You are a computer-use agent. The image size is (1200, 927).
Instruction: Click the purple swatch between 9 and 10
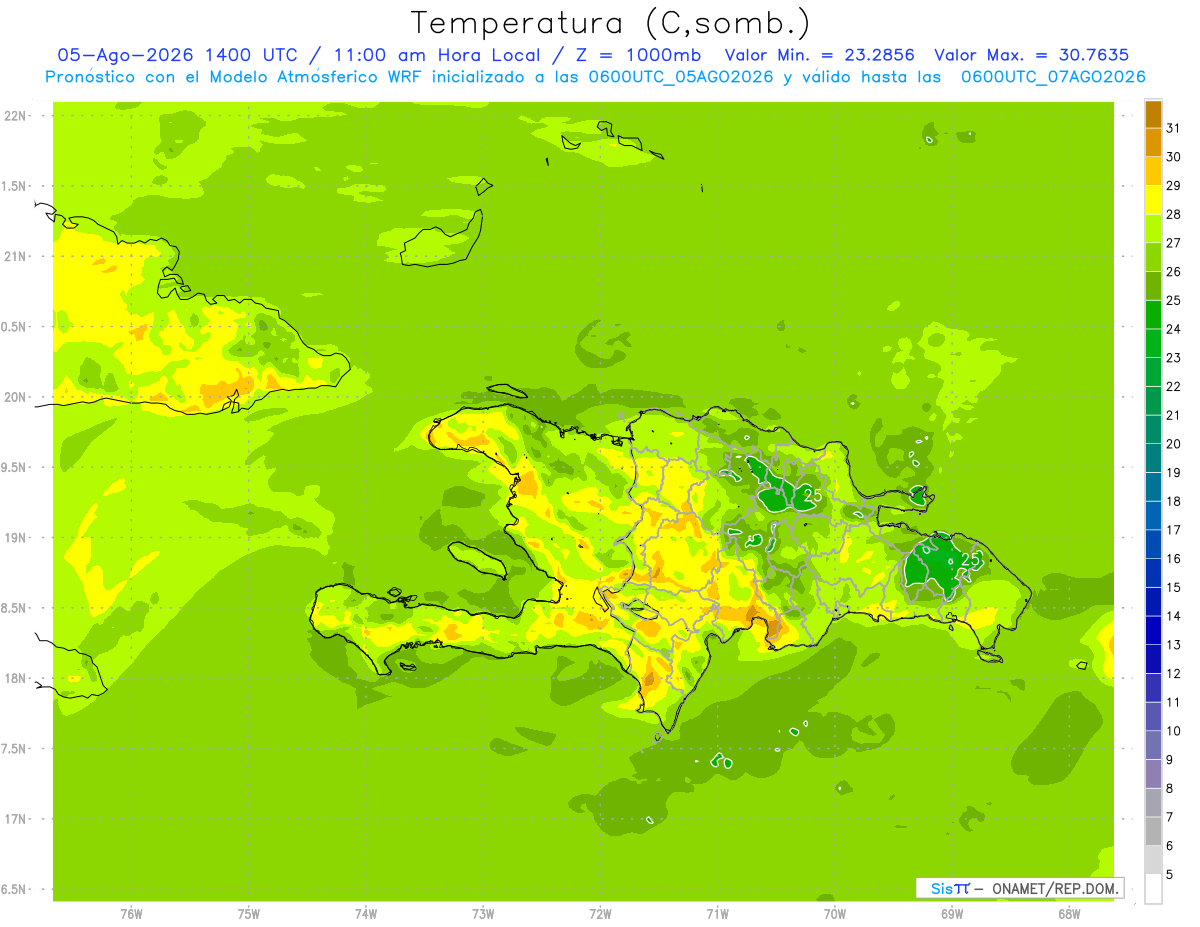click(x=1153, y=745)
